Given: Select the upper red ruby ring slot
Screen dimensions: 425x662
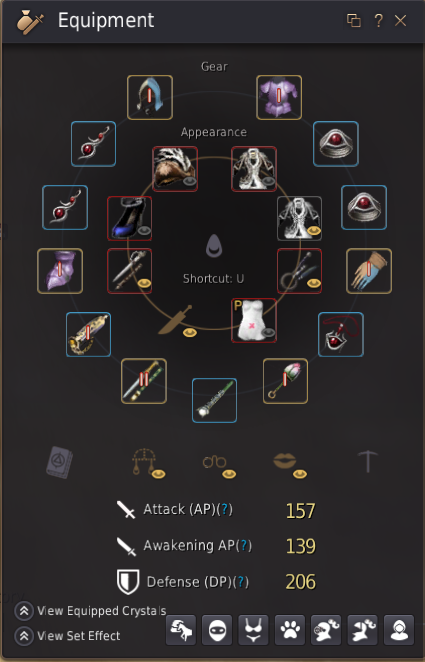Looking at the screenshot, I should [336, 144].
